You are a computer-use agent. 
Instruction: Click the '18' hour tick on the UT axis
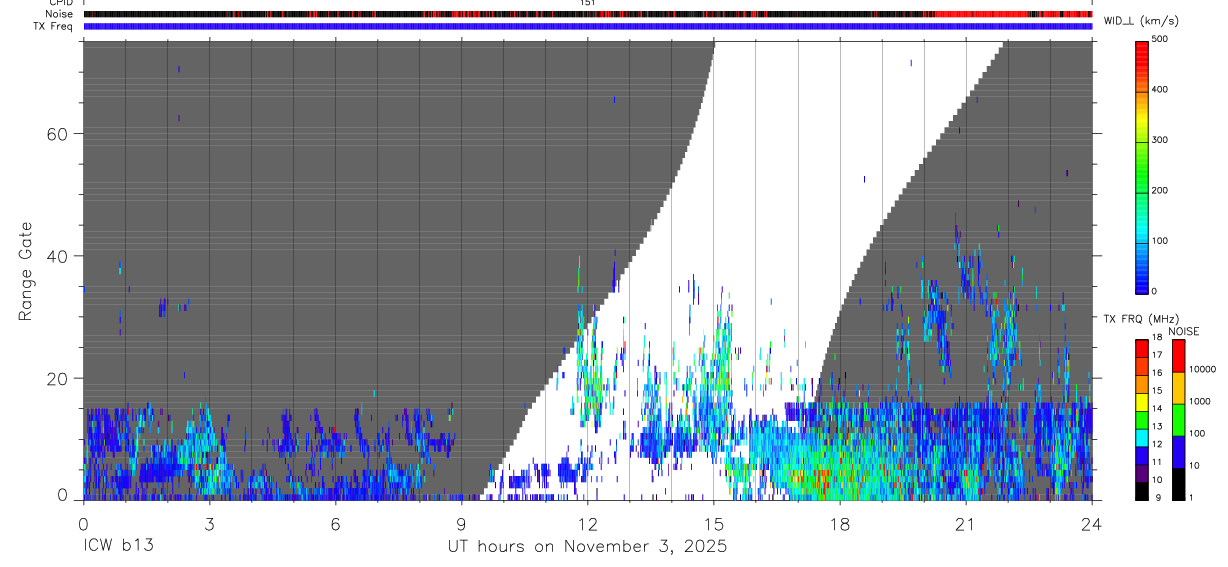pos(840,524)
